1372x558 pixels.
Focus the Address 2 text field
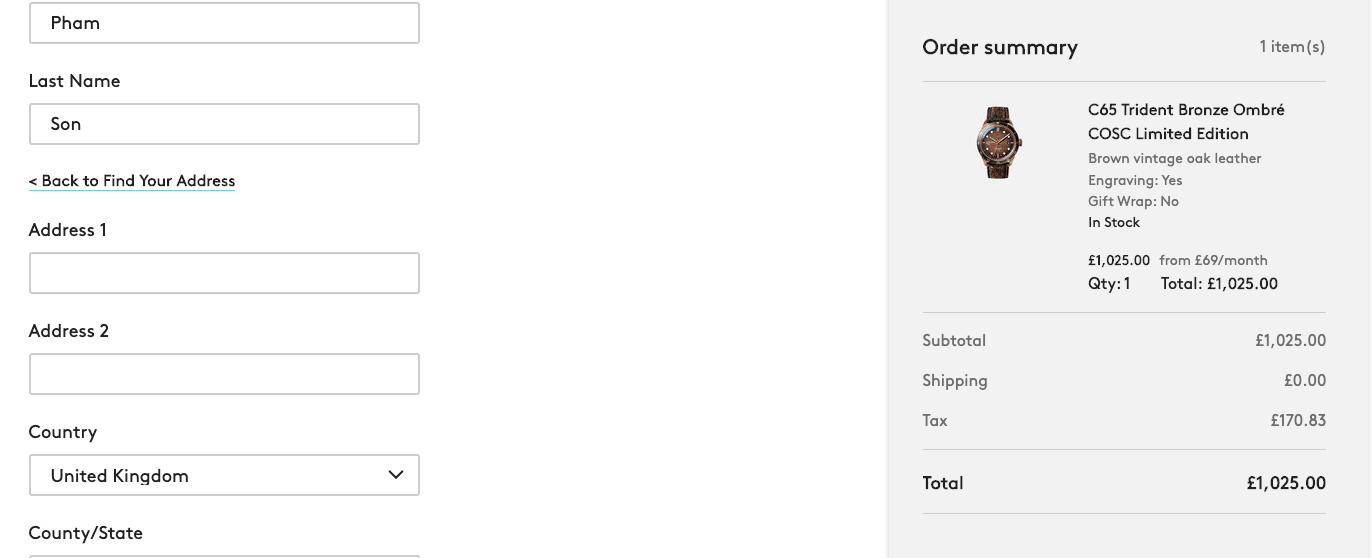224,374
